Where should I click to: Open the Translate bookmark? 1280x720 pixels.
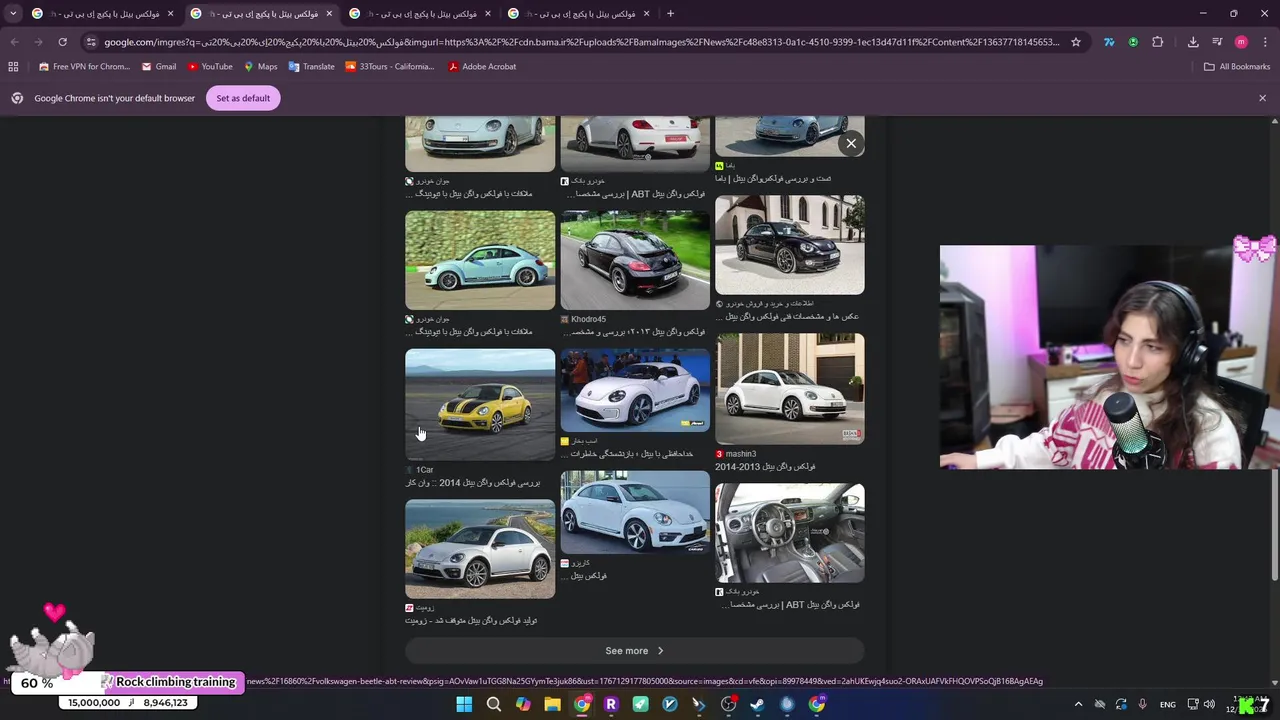(311, 66)
